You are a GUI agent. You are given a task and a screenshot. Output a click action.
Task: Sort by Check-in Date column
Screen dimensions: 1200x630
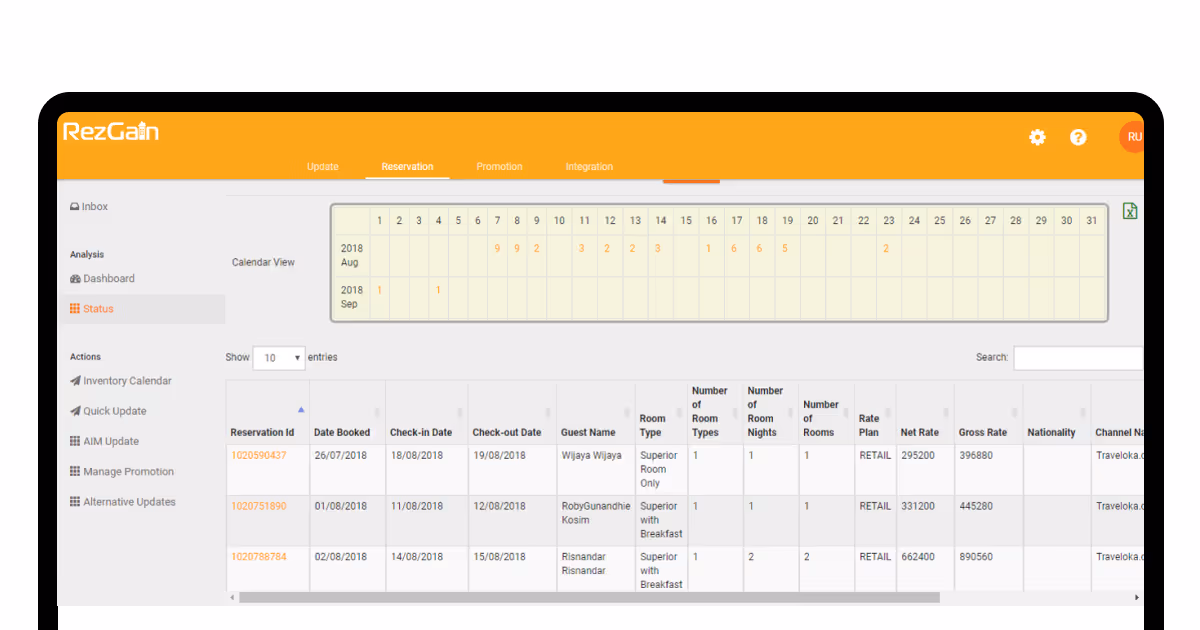click(x=427, y=412)
